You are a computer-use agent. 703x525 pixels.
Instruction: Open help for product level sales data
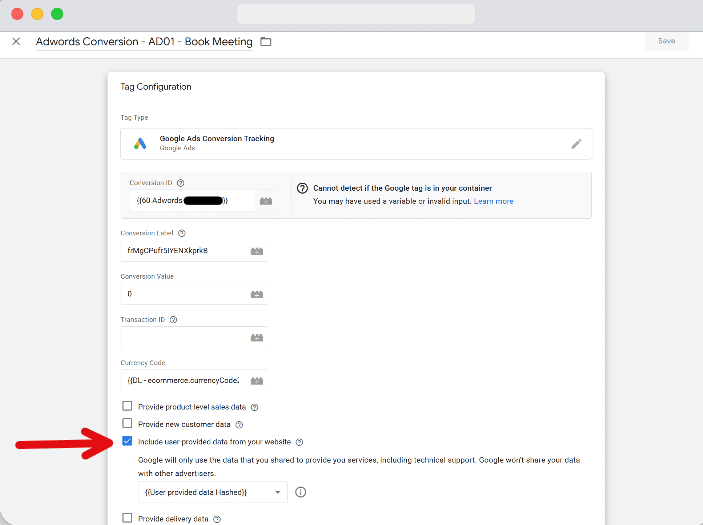point(254,407)
